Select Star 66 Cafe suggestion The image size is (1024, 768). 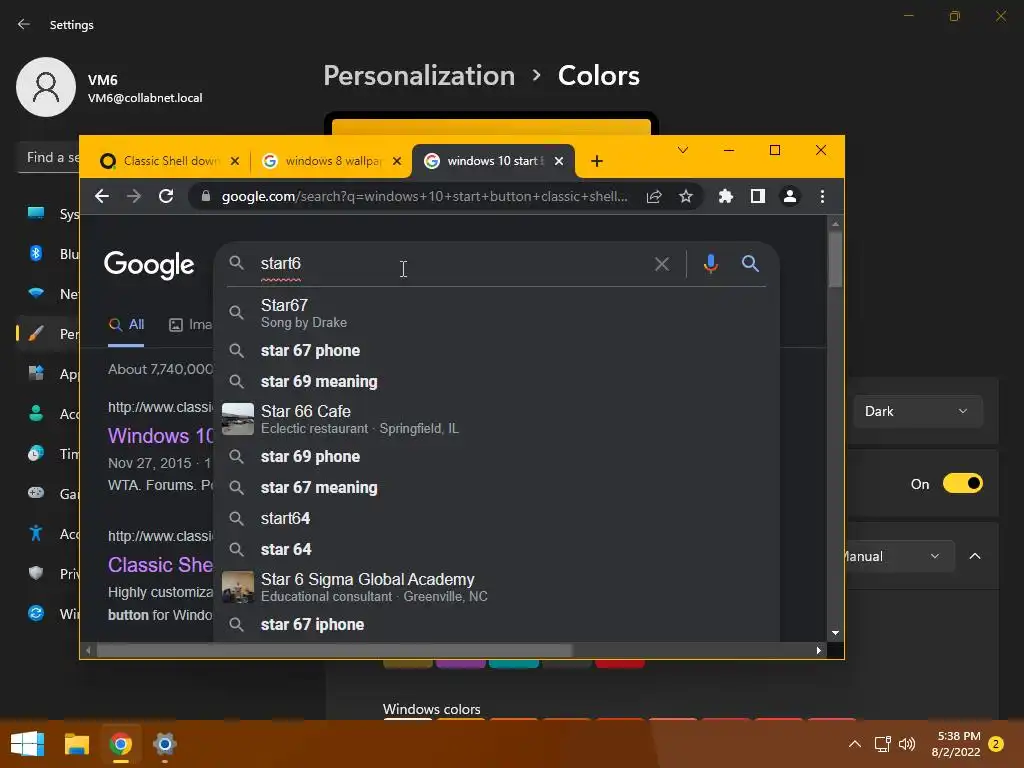496,419
